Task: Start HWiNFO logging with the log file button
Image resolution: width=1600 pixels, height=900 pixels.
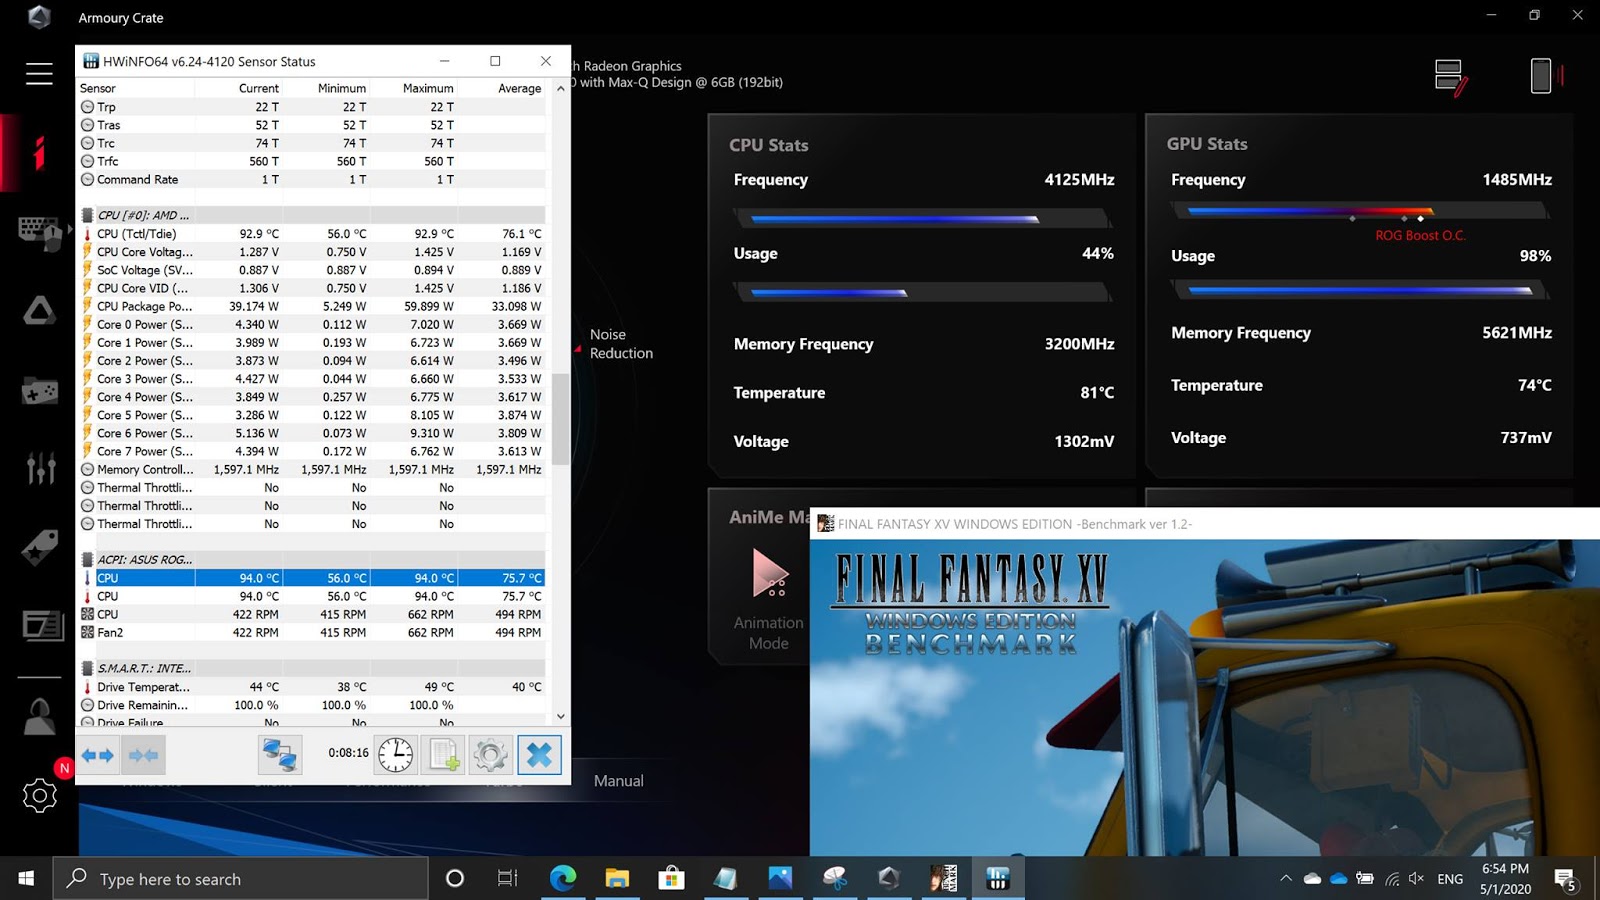Action: (x=443, y=755)
